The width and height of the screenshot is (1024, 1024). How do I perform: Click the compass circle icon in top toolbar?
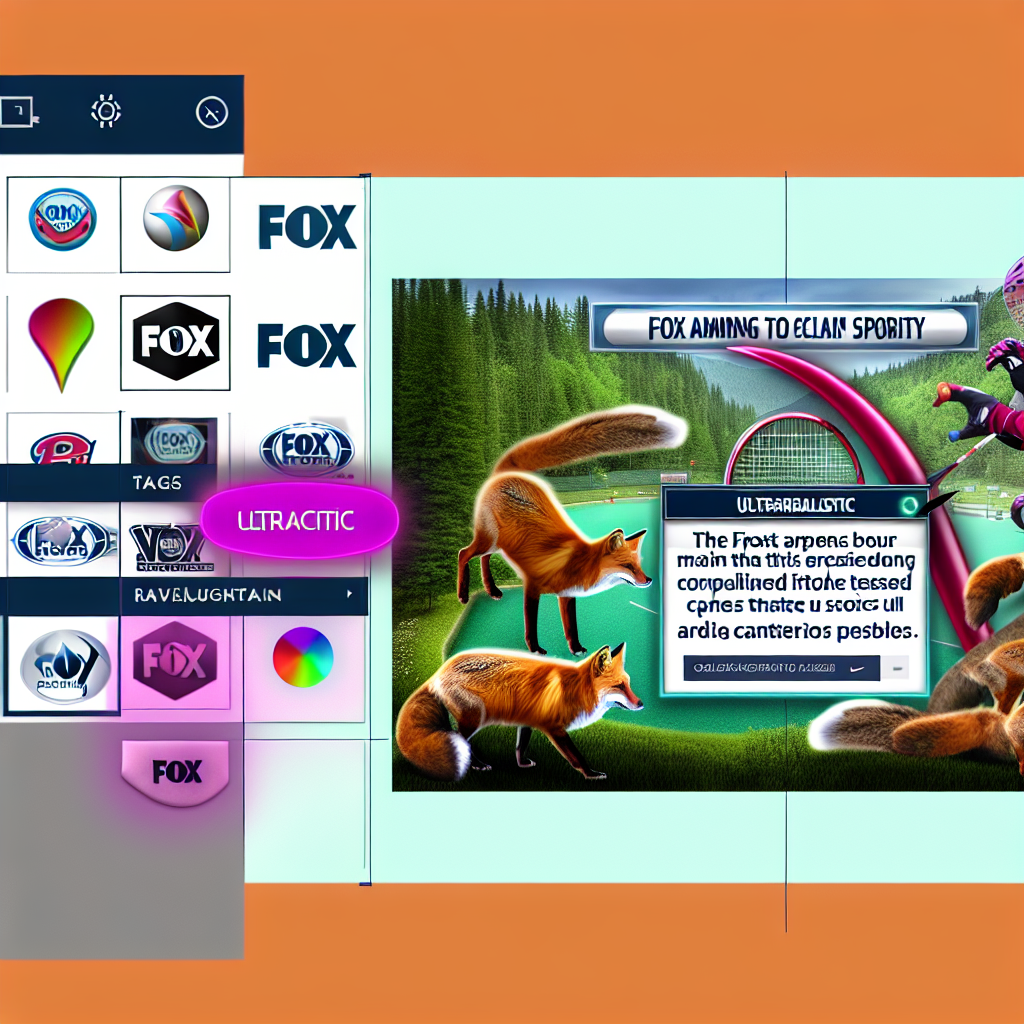[x=212, y=112]
